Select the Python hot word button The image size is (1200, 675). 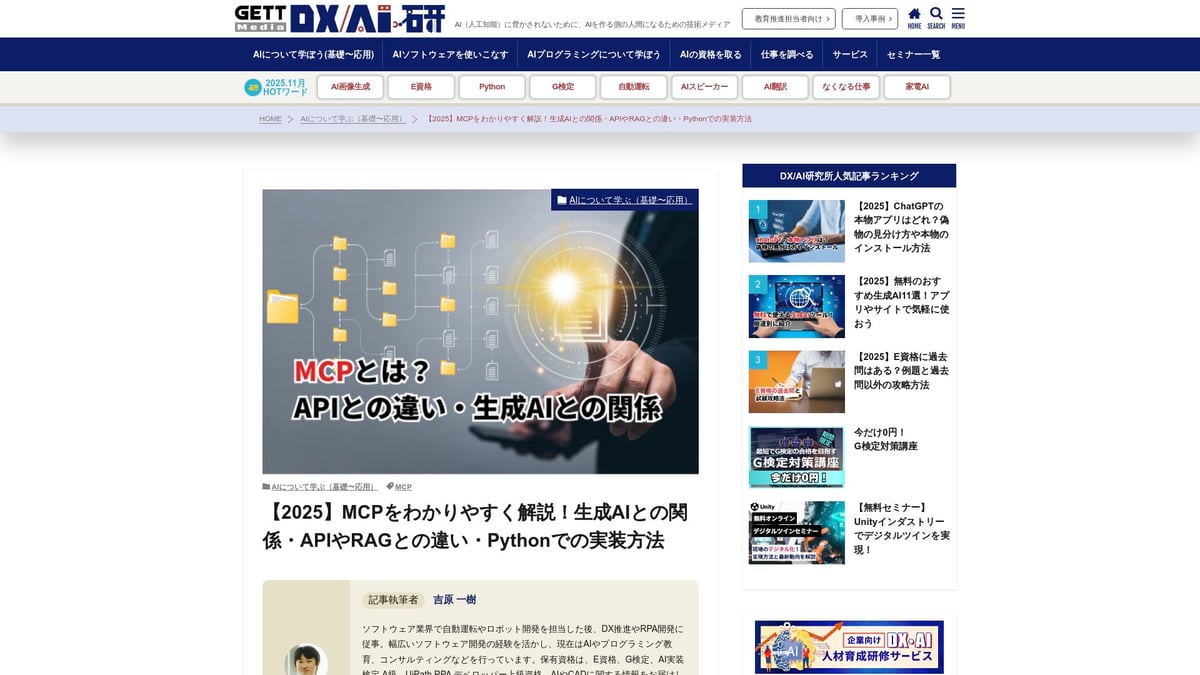[492, 87]
